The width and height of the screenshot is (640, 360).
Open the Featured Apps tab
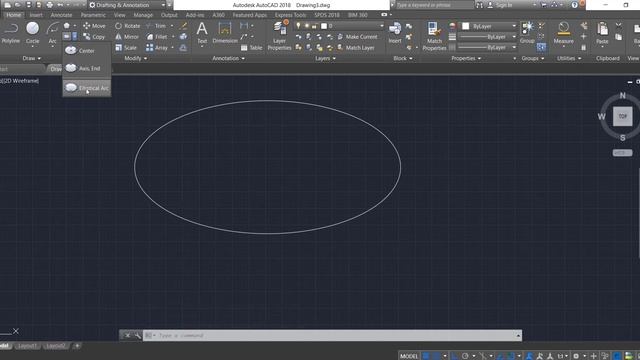tap(249, 15)
